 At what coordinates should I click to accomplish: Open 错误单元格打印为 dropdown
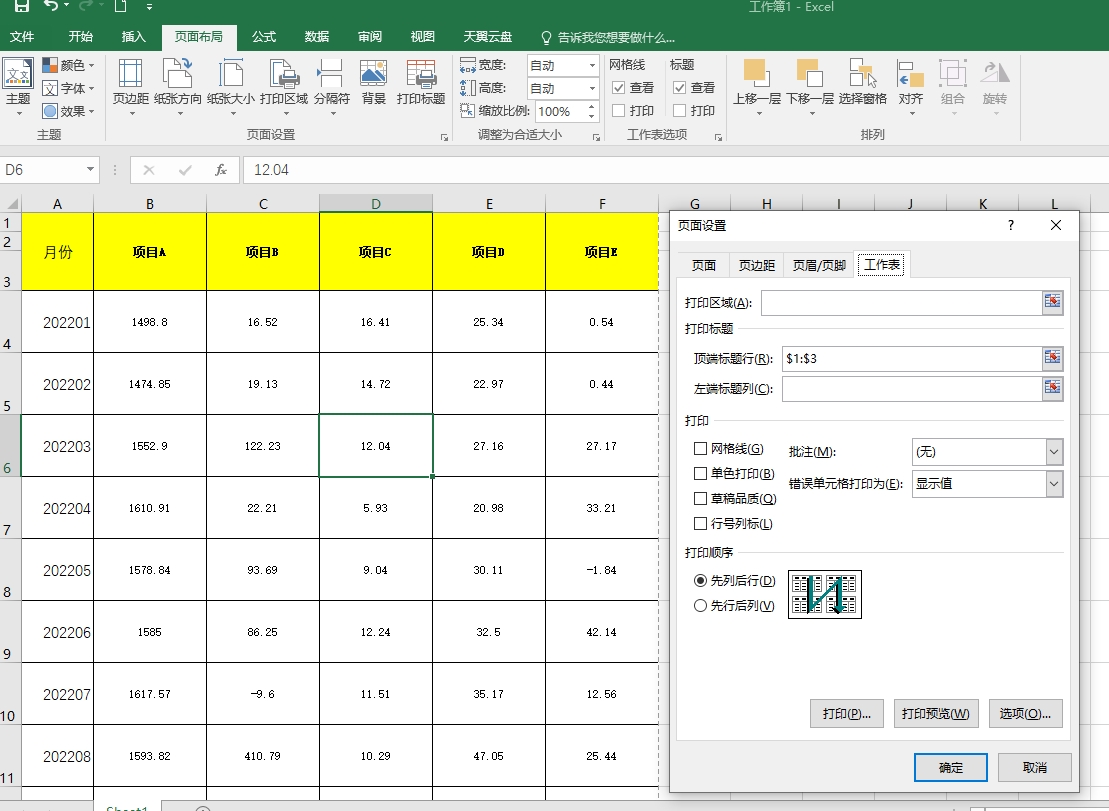coord(1054,484)
